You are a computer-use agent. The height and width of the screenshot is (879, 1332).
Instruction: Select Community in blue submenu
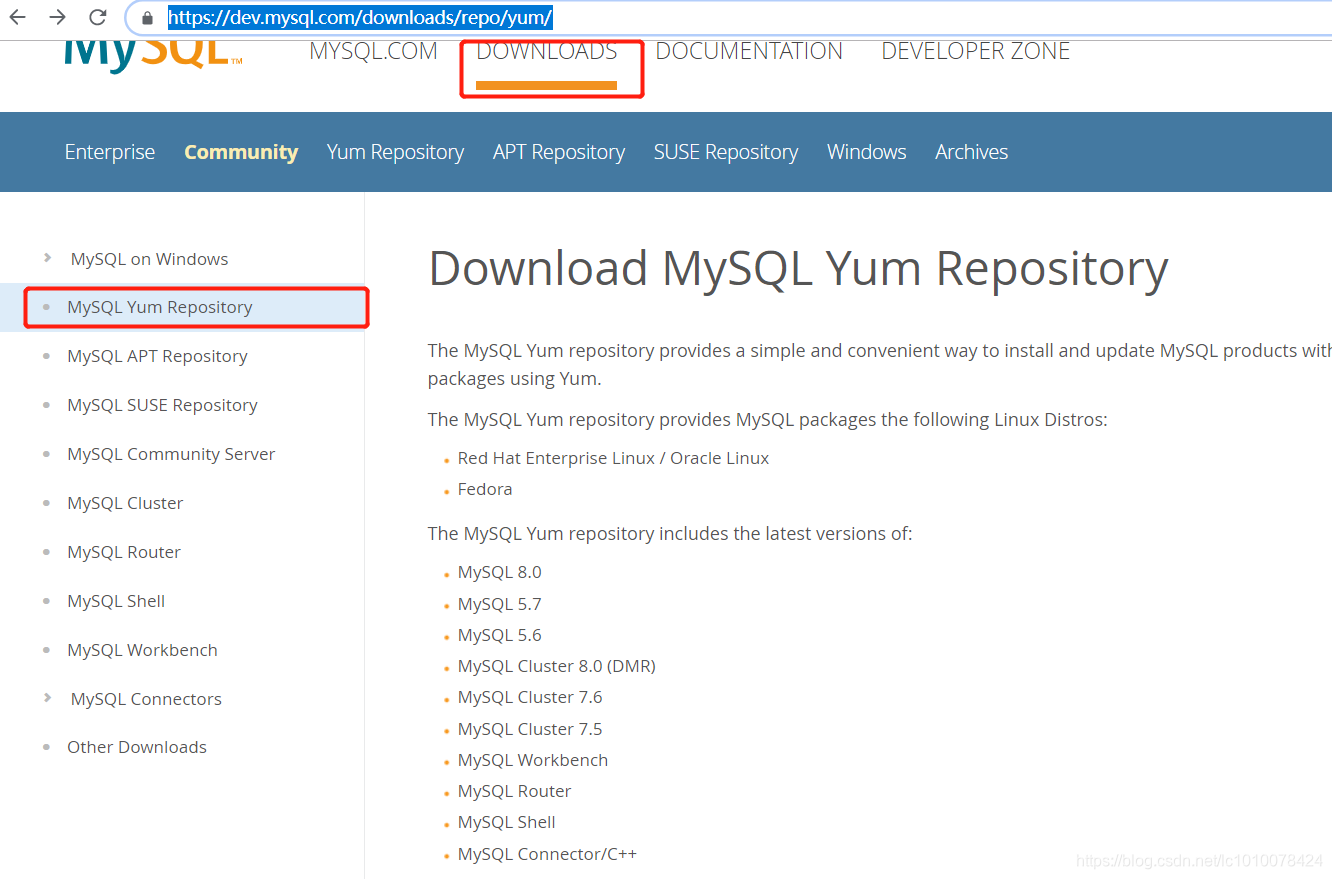pyautogui.click(x=241, y=152)
